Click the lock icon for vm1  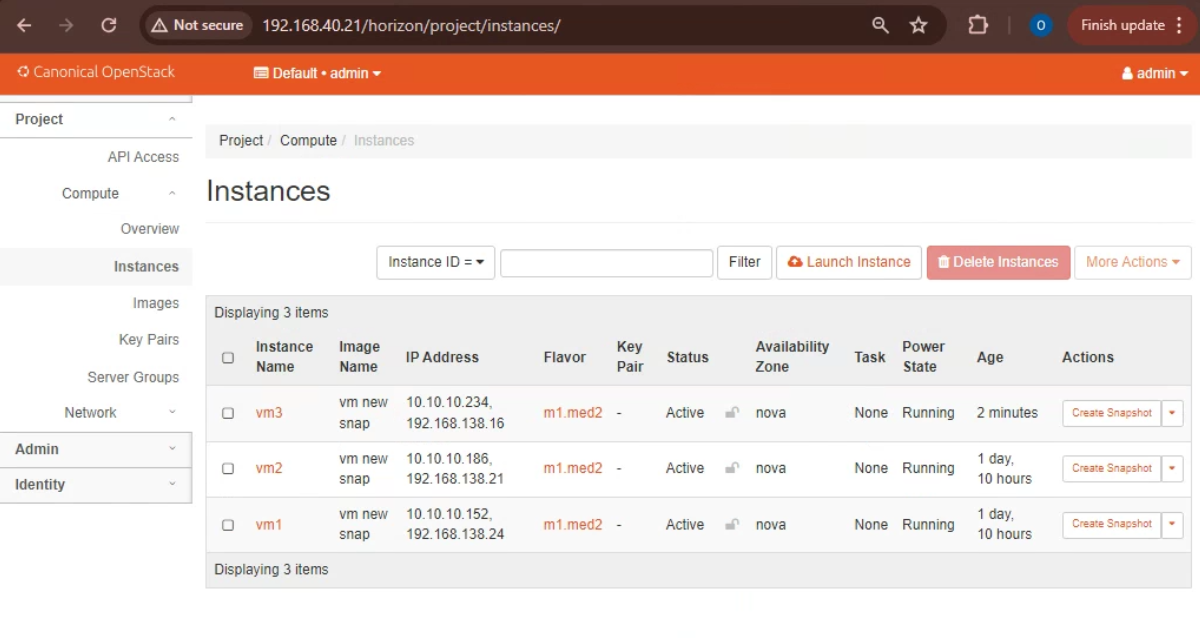[732, 524]
